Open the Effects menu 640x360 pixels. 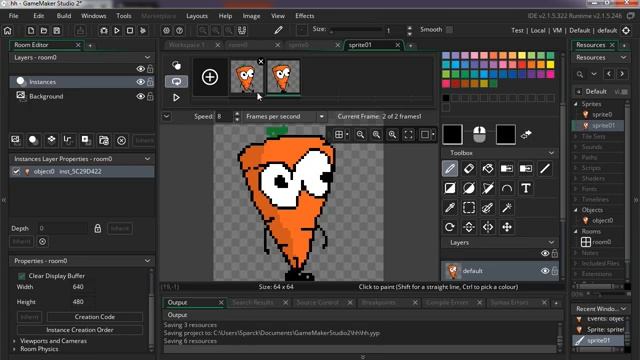click(x=304, y=16)
